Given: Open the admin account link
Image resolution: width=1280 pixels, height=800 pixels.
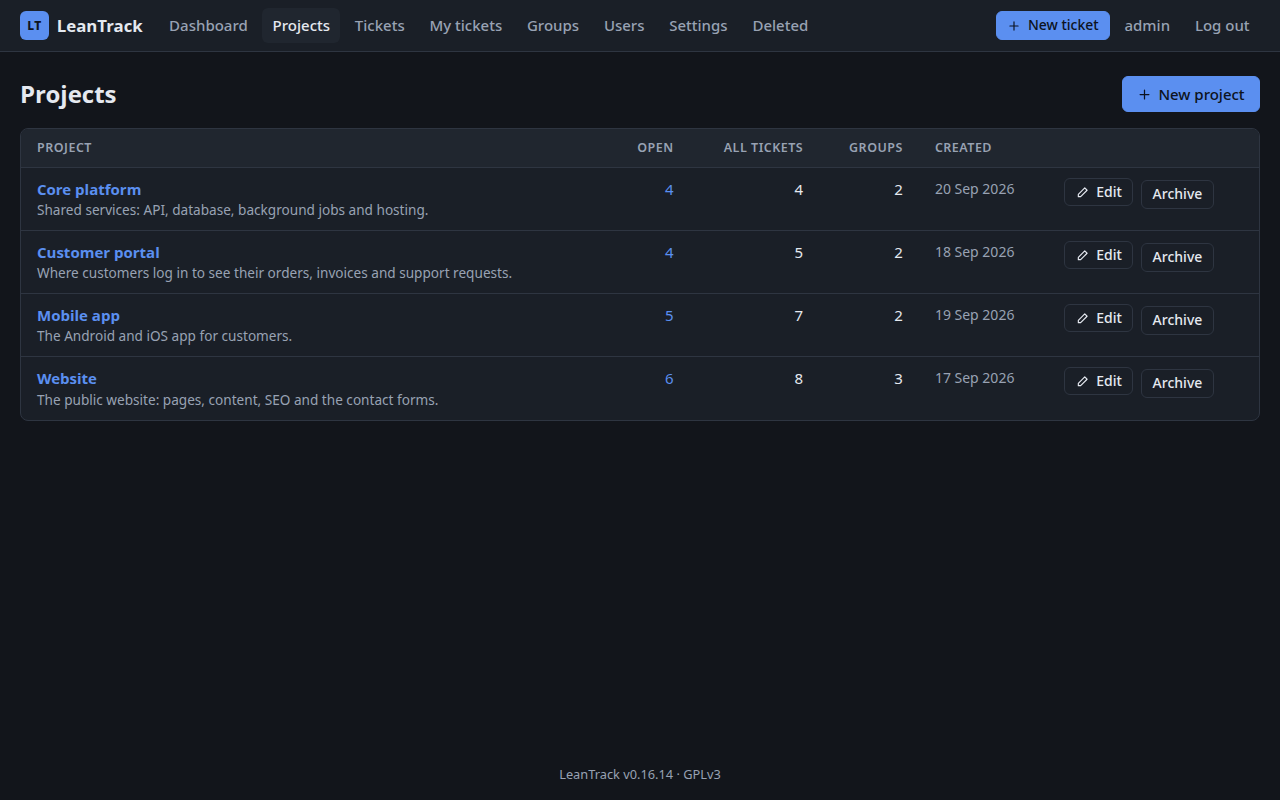Looking at the screenshot, I should pyautogui.click(x=1147, y=26).
